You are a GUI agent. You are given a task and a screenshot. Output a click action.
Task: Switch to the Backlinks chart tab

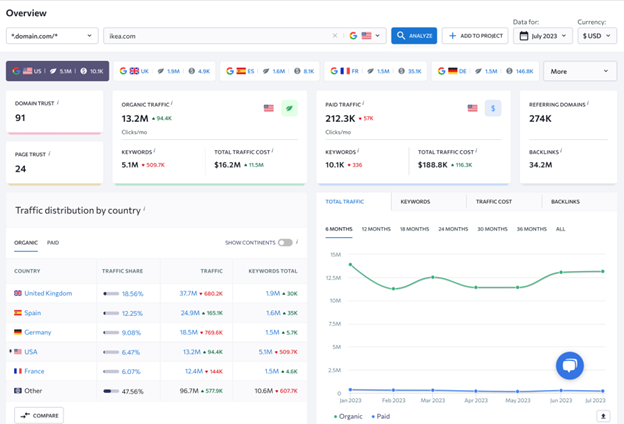point(565,201)
